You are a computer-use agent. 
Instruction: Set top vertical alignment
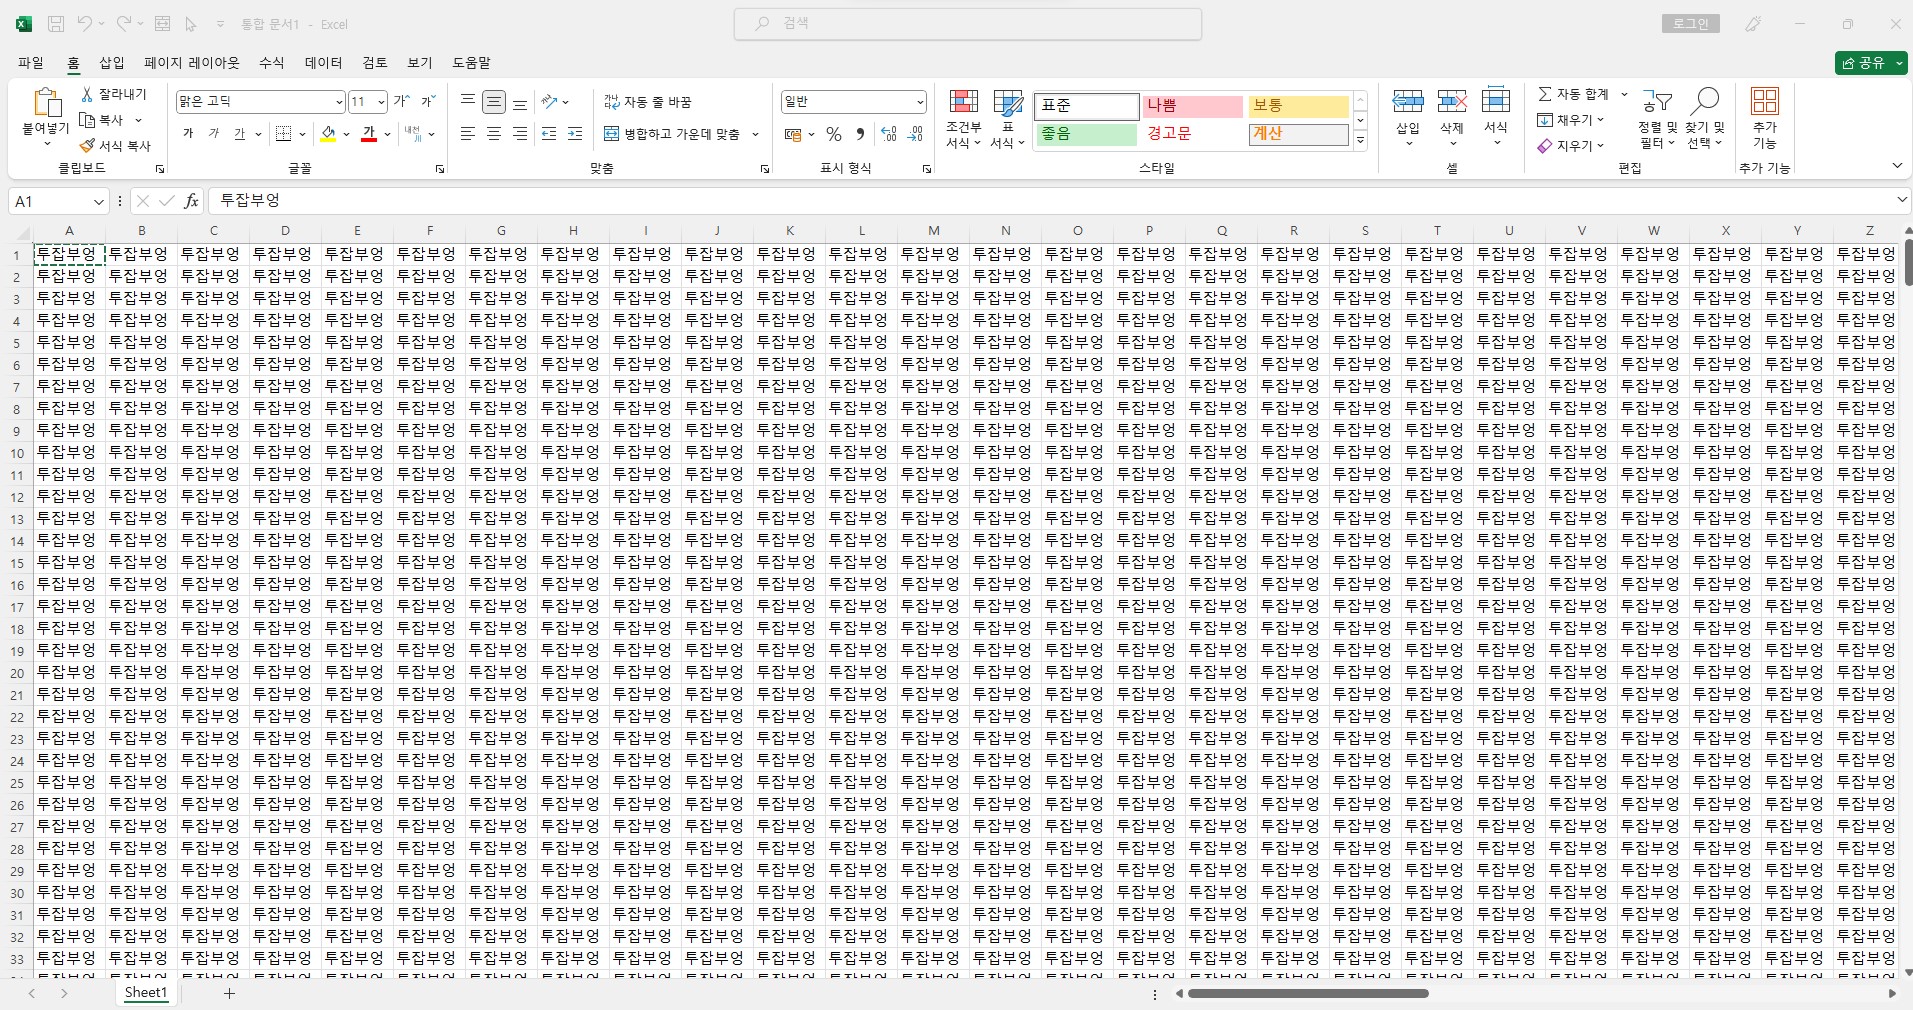(468, 101)
